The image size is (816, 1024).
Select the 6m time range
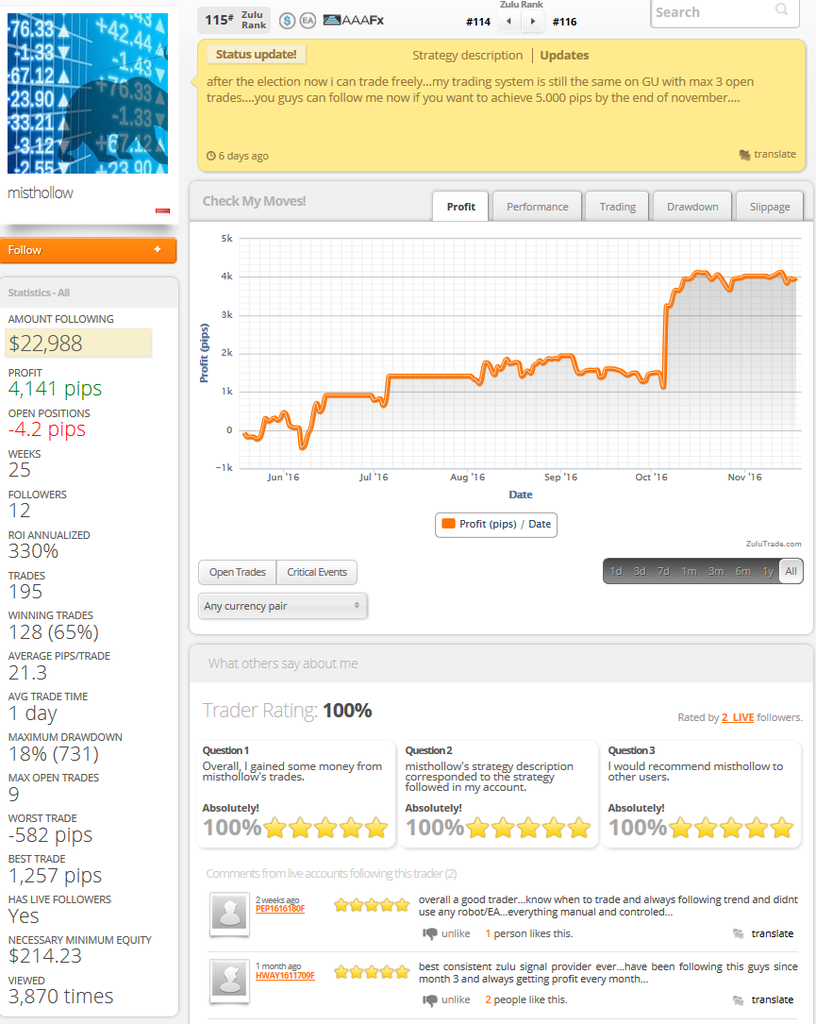point(743,571)
